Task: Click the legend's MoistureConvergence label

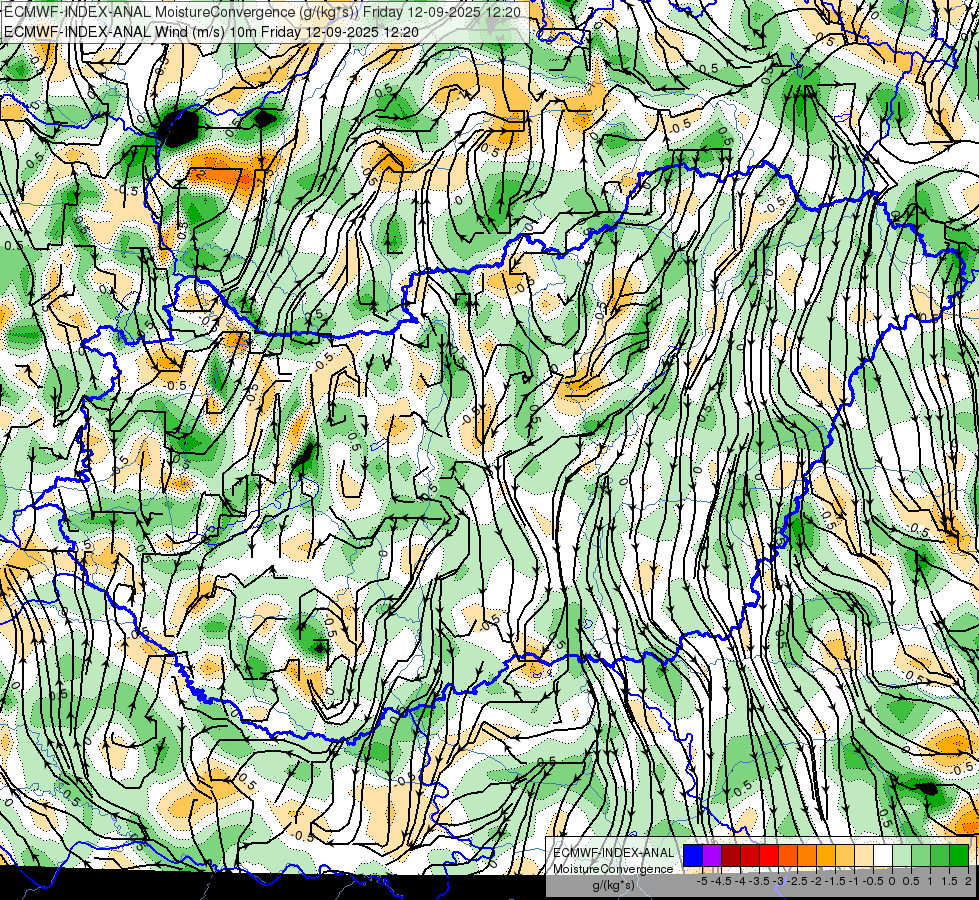Action: click(x=613, y=869)
